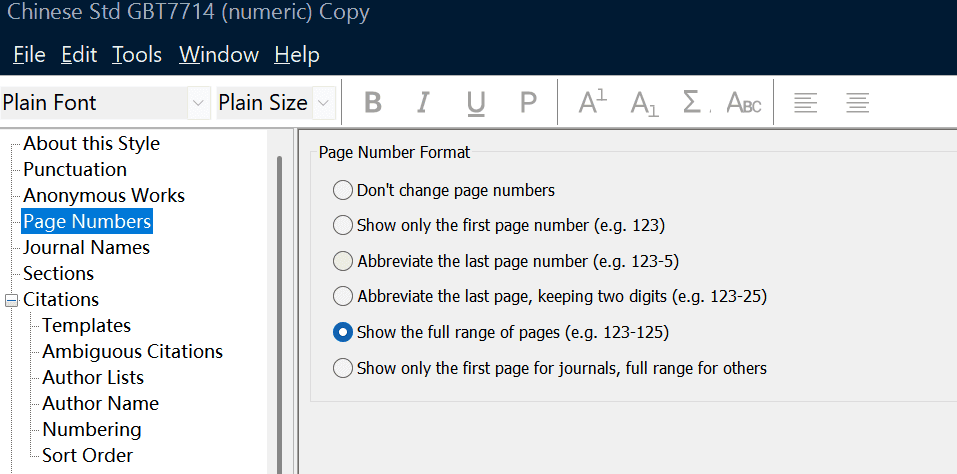
Task: Open Author Lists under Citations
Action: pyautogui.click(x=93, y=377)
